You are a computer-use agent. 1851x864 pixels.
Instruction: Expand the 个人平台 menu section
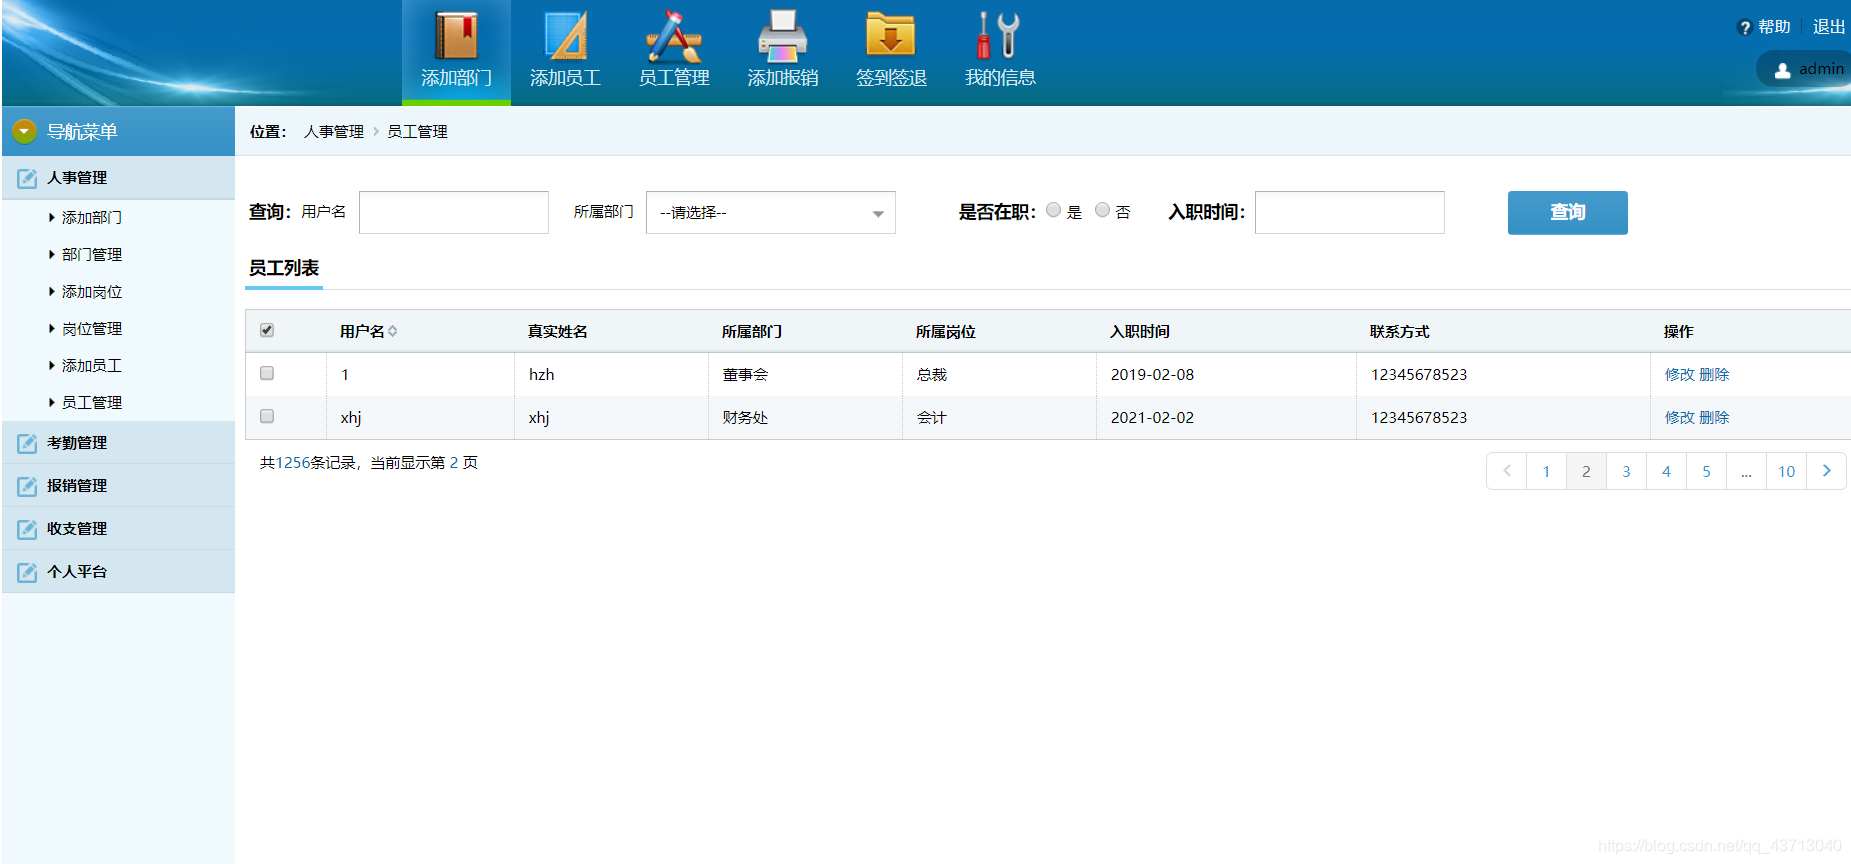pos(118,572)
